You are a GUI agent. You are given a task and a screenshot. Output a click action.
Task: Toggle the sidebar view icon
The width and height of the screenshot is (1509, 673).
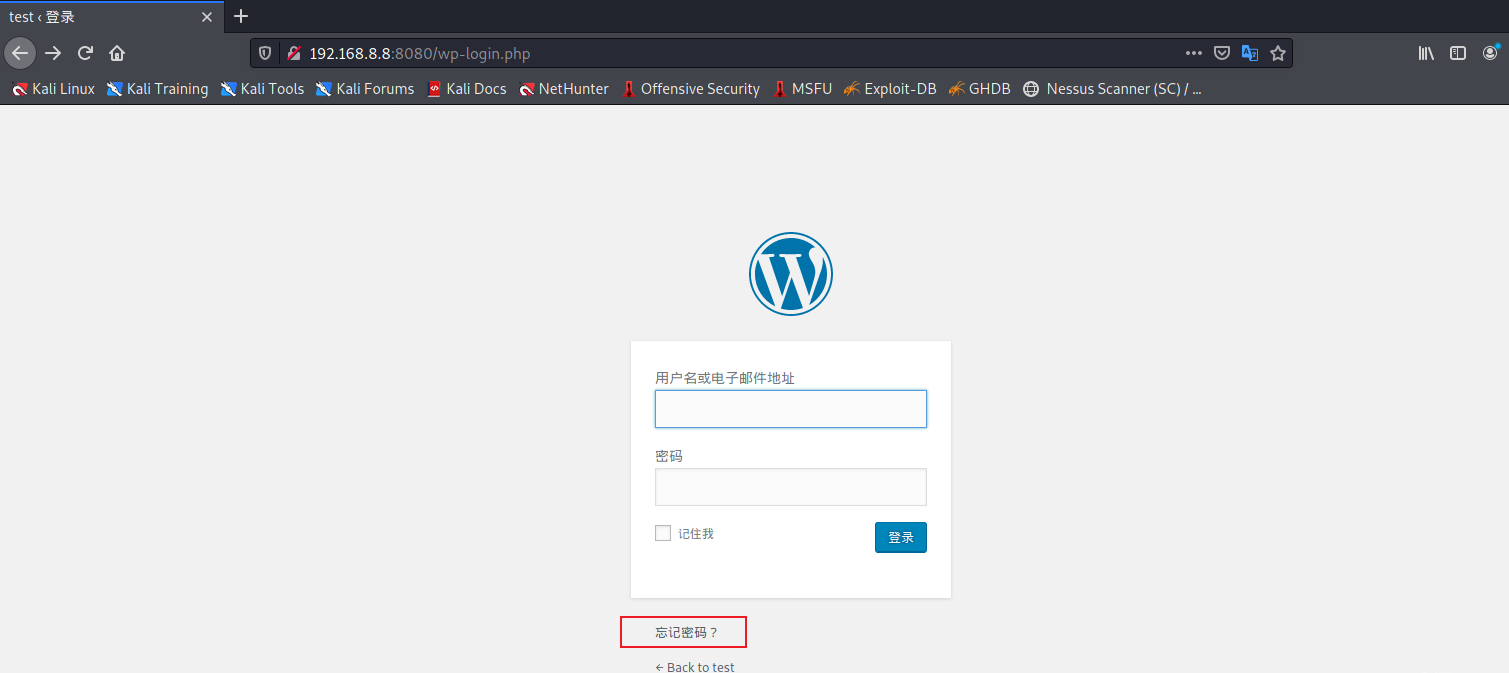tap(1458, 53)
